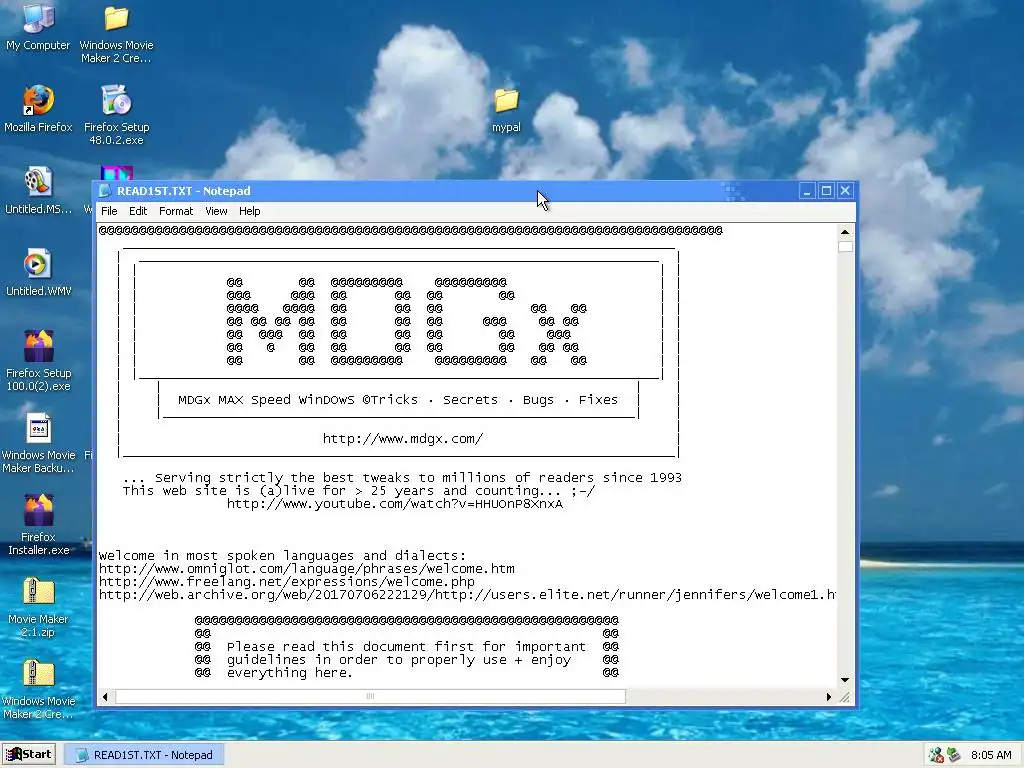Select Firefox Setup 100.0(2).exe icon
Image resolution: width=1024 pixels, height=768 pixels.
(x=38, y=361)
